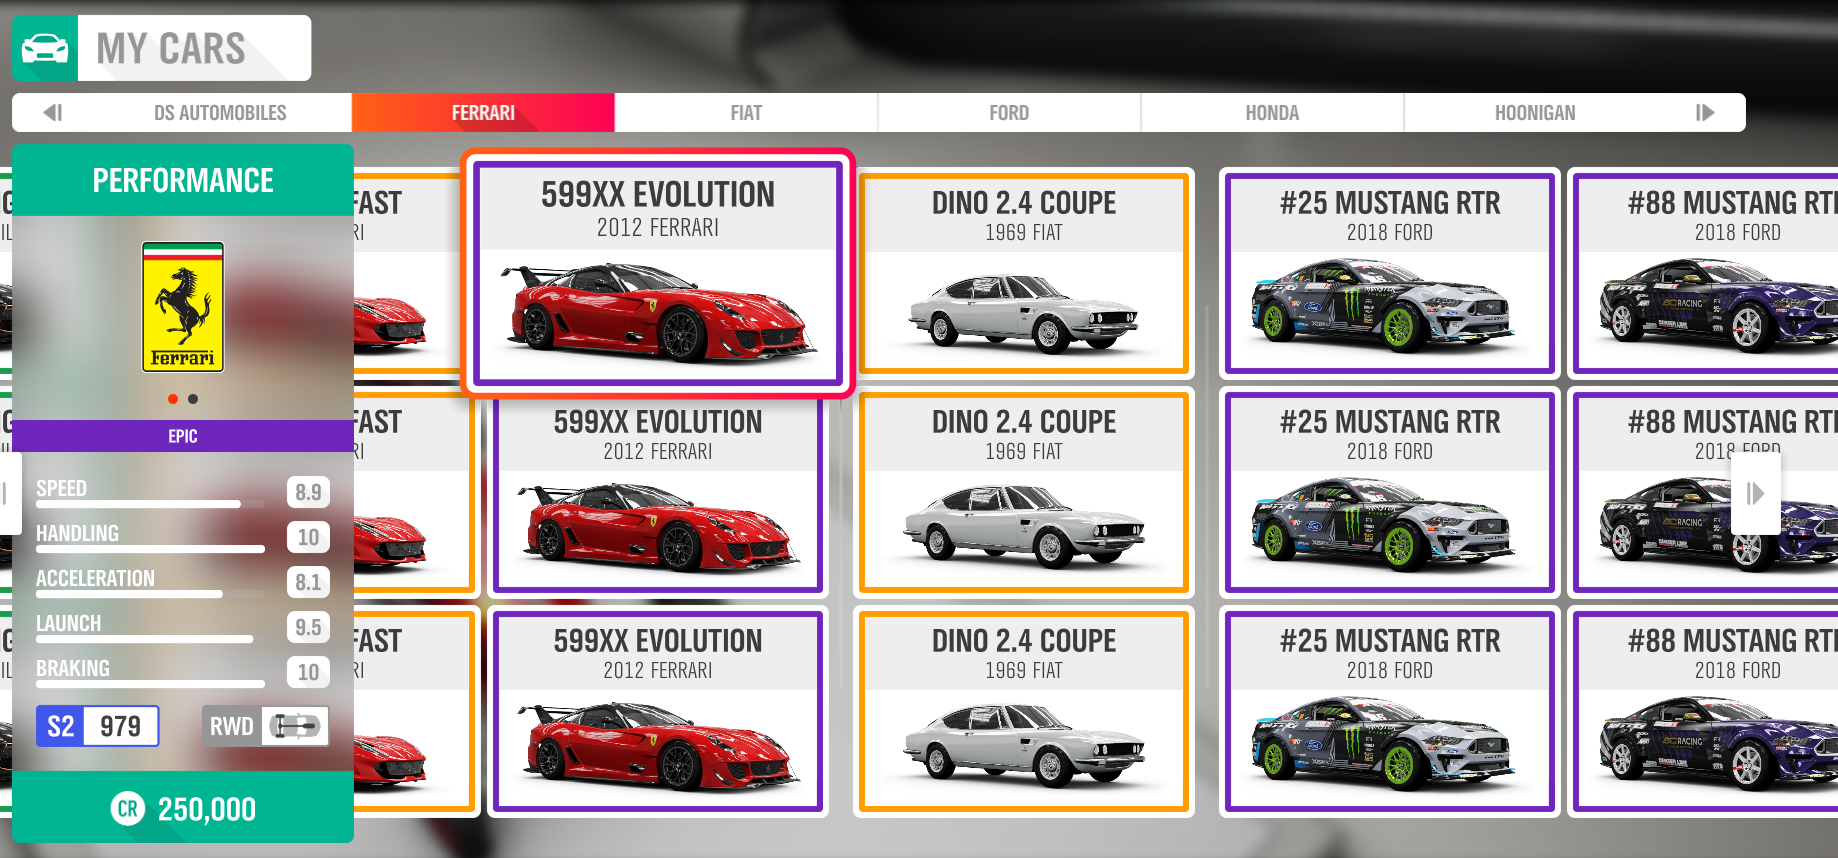This screenshot has height=858, width=1838.
Task: Click the 2018 Ford label on top #25 Mustang card
Action: point(1390,232)
